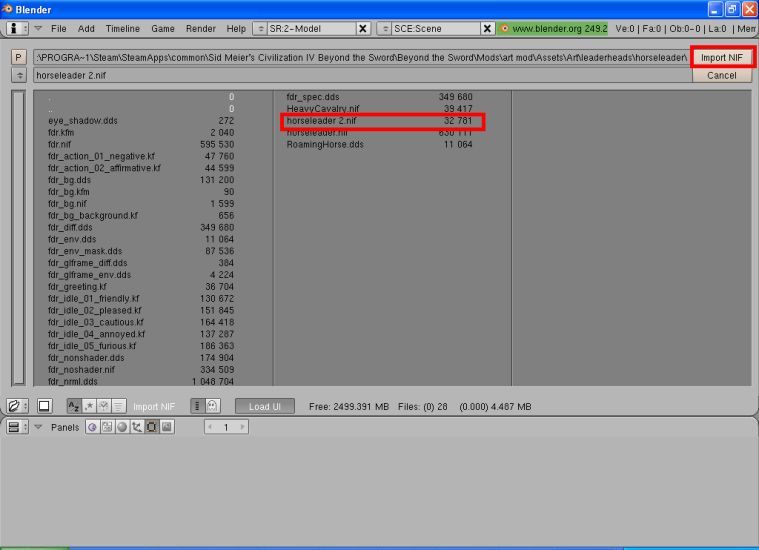Screen dimensions: 759x550
Task: Open the SCE:Scene dropdown selector
Action: 385,29
